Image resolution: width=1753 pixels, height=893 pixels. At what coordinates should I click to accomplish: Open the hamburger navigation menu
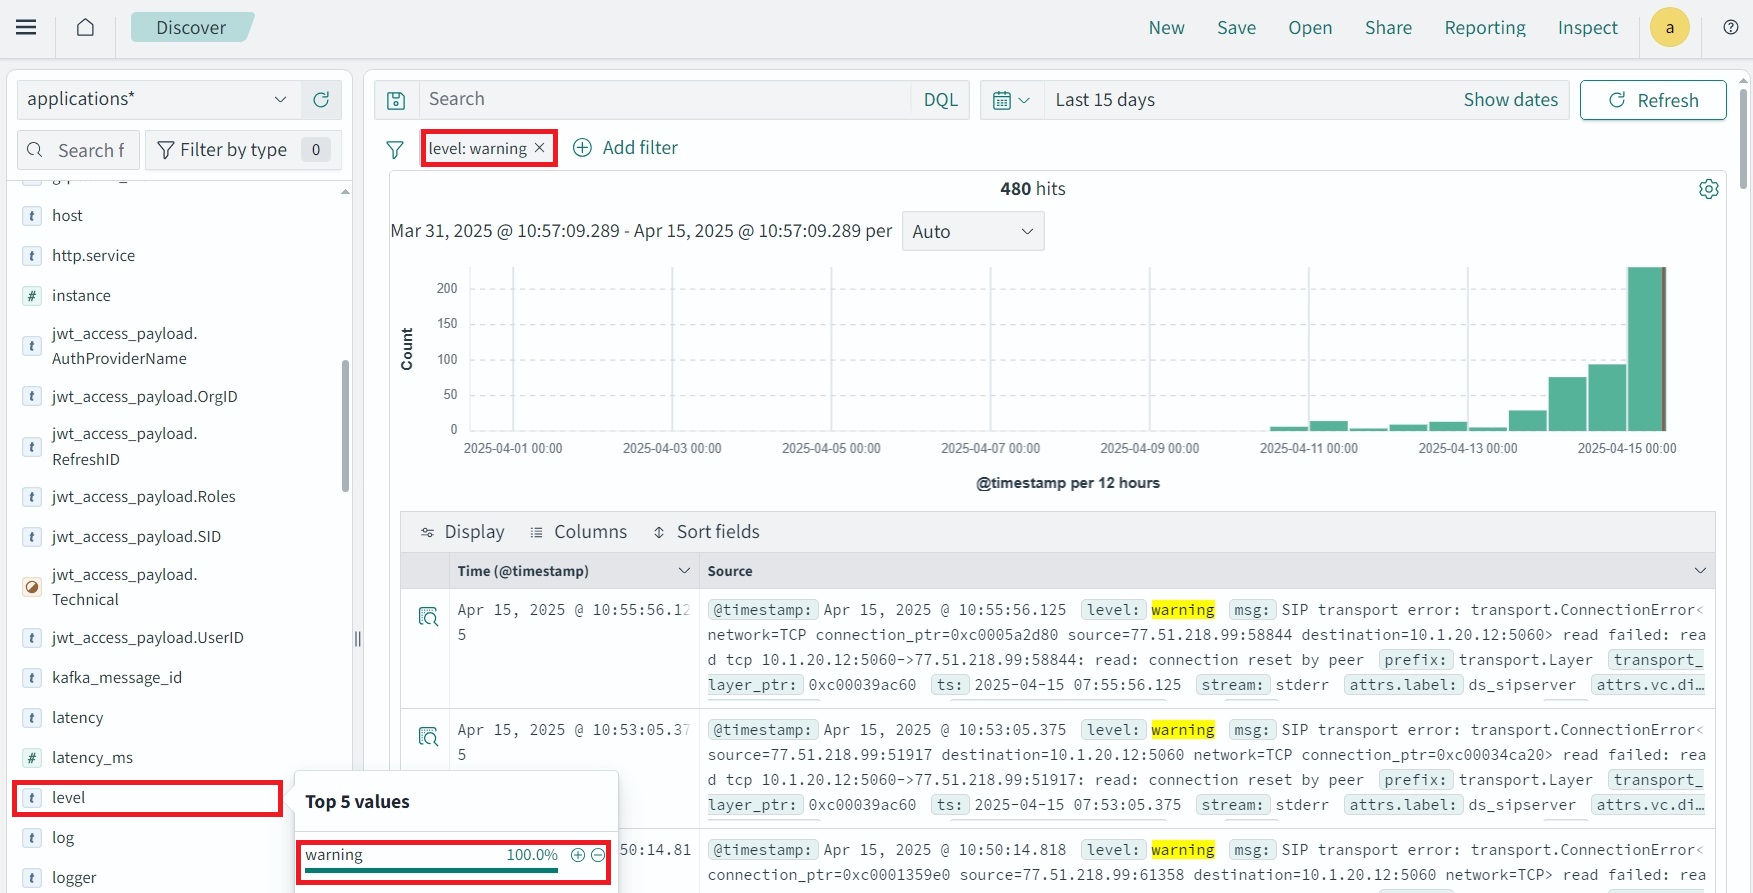click(26, 27)
